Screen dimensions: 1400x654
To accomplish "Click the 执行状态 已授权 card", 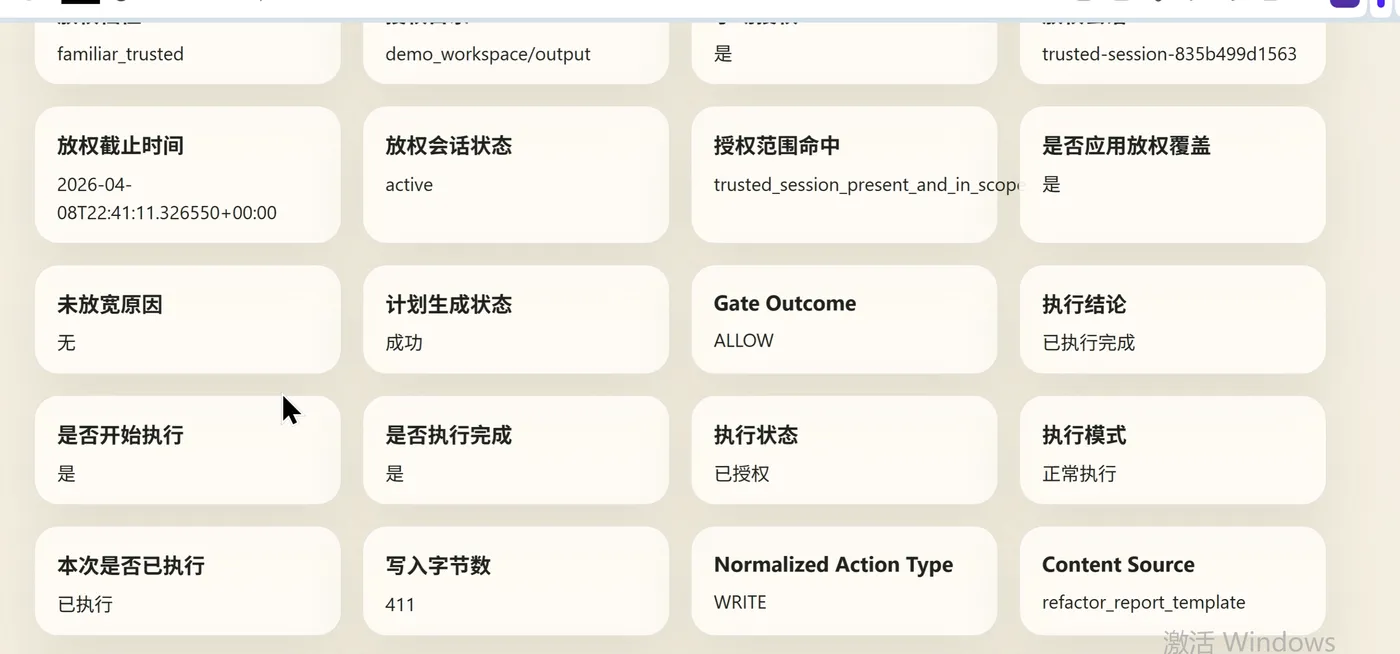I will click(x=843, y=450).
